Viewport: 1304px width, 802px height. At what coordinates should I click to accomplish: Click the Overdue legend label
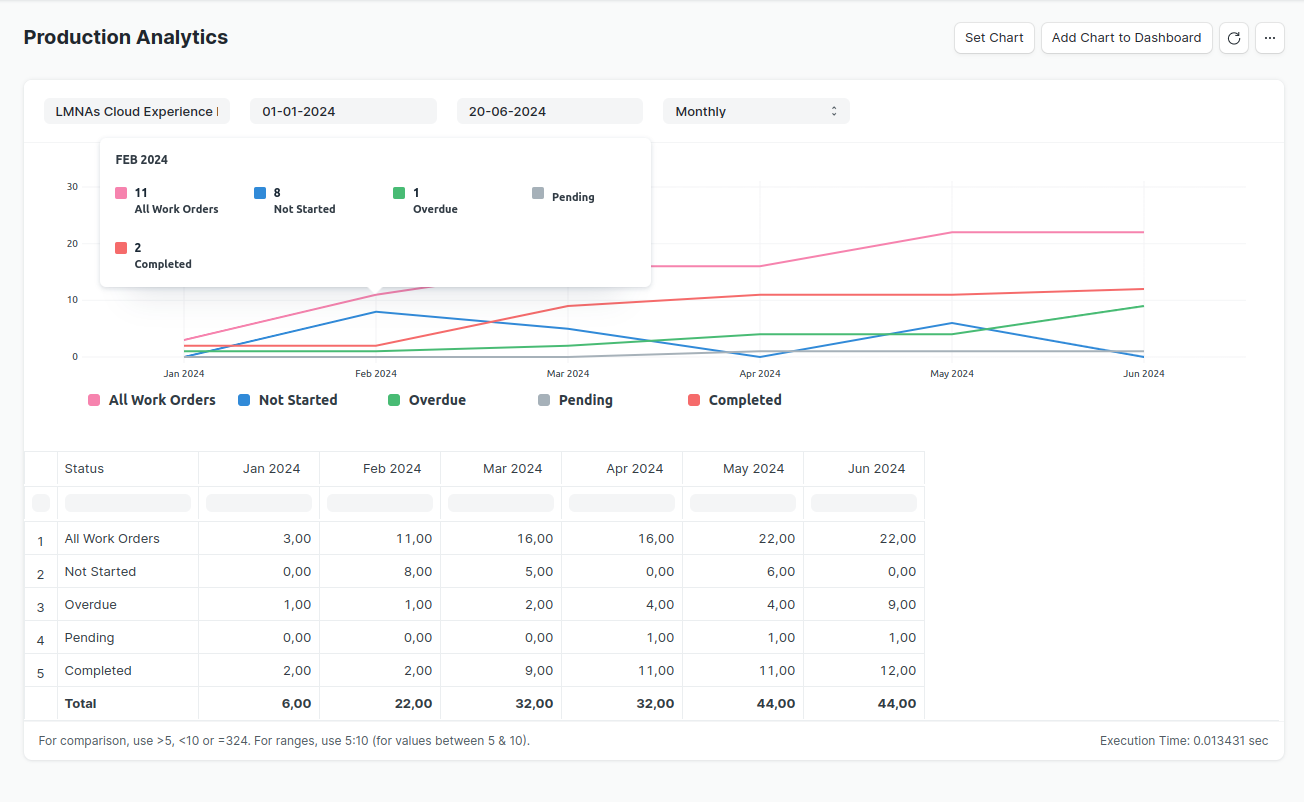[437, 400]
